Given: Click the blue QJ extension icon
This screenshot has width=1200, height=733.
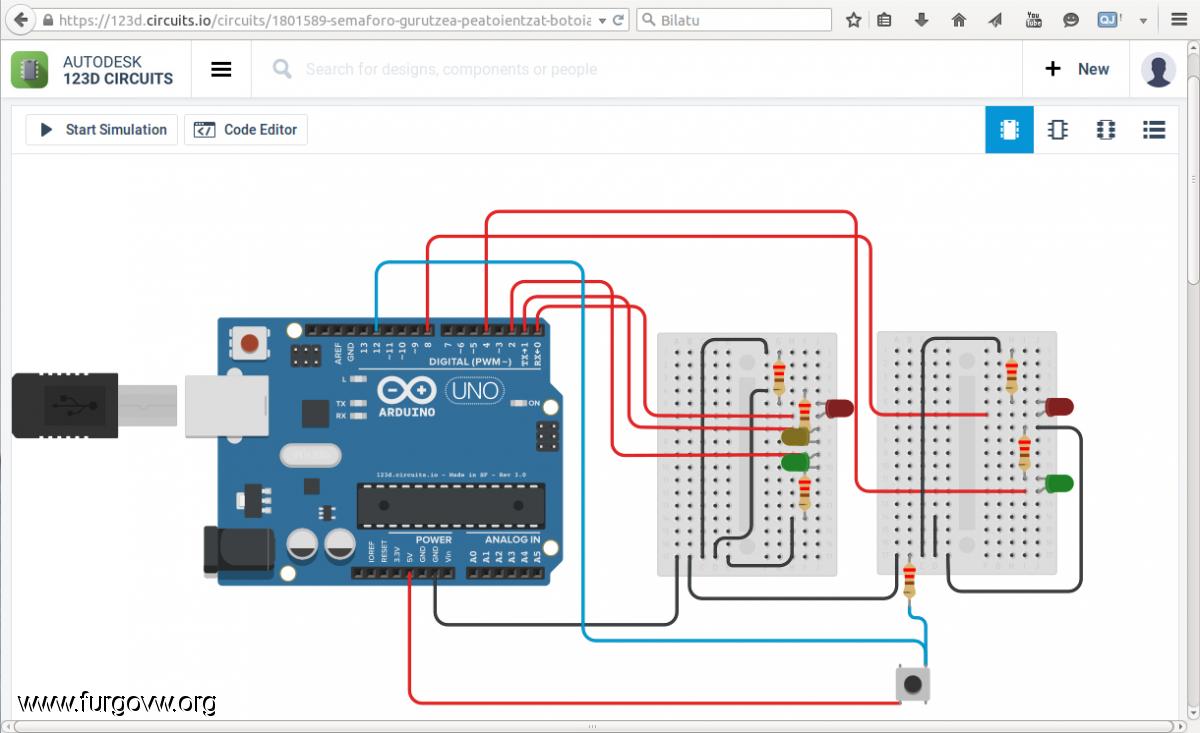Looking at the screenshot, I should [1107, 19].
